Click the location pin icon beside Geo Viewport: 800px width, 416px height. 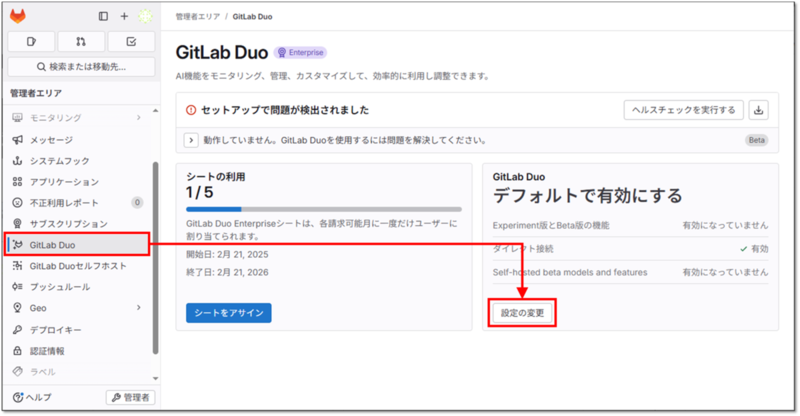(17, 308)
